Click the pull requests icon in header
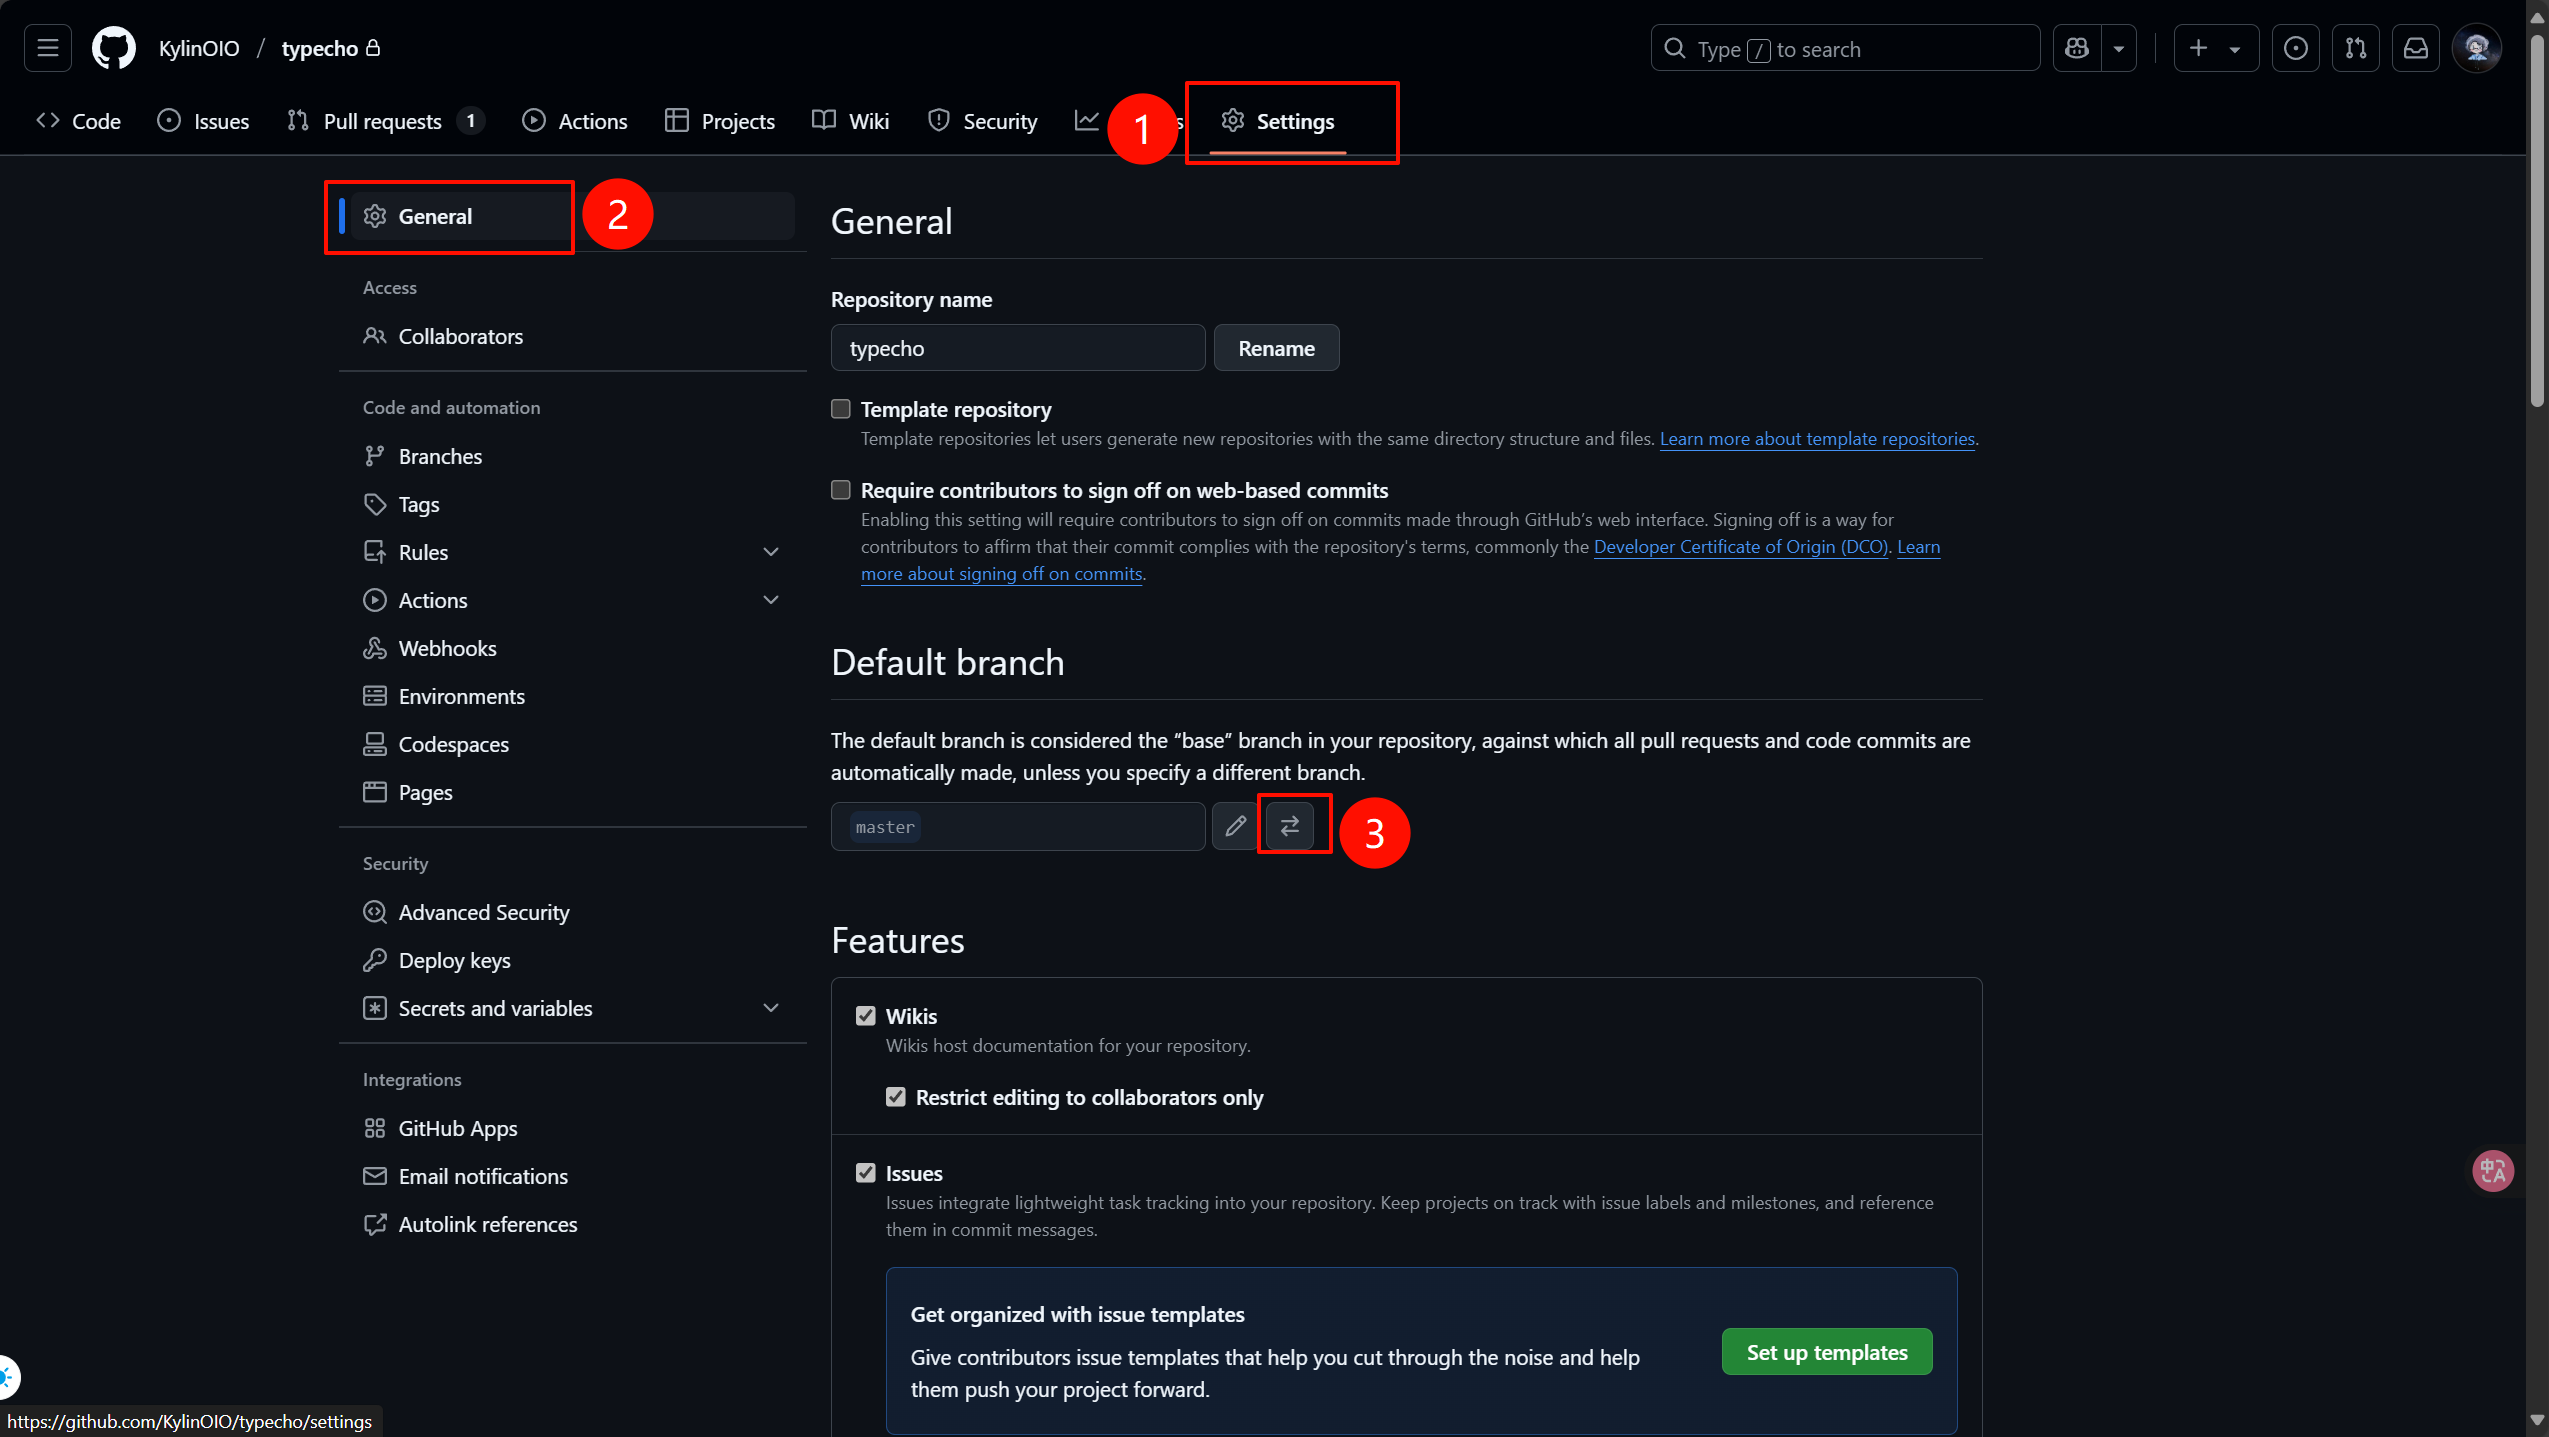The height and width of the screenshot is (1437, 2549). point(2355,48)
